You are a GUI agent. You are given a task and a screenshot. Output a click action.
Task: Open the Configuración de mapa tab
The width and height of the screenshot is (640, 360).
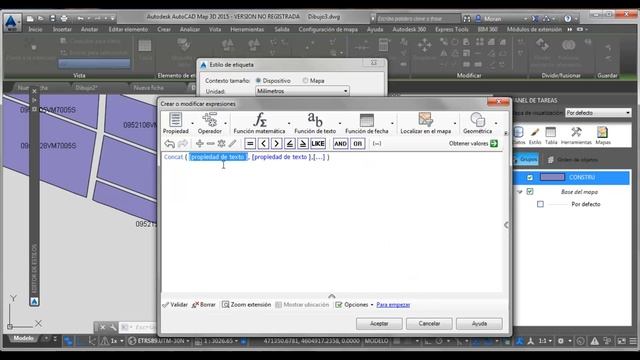point(328,29)
